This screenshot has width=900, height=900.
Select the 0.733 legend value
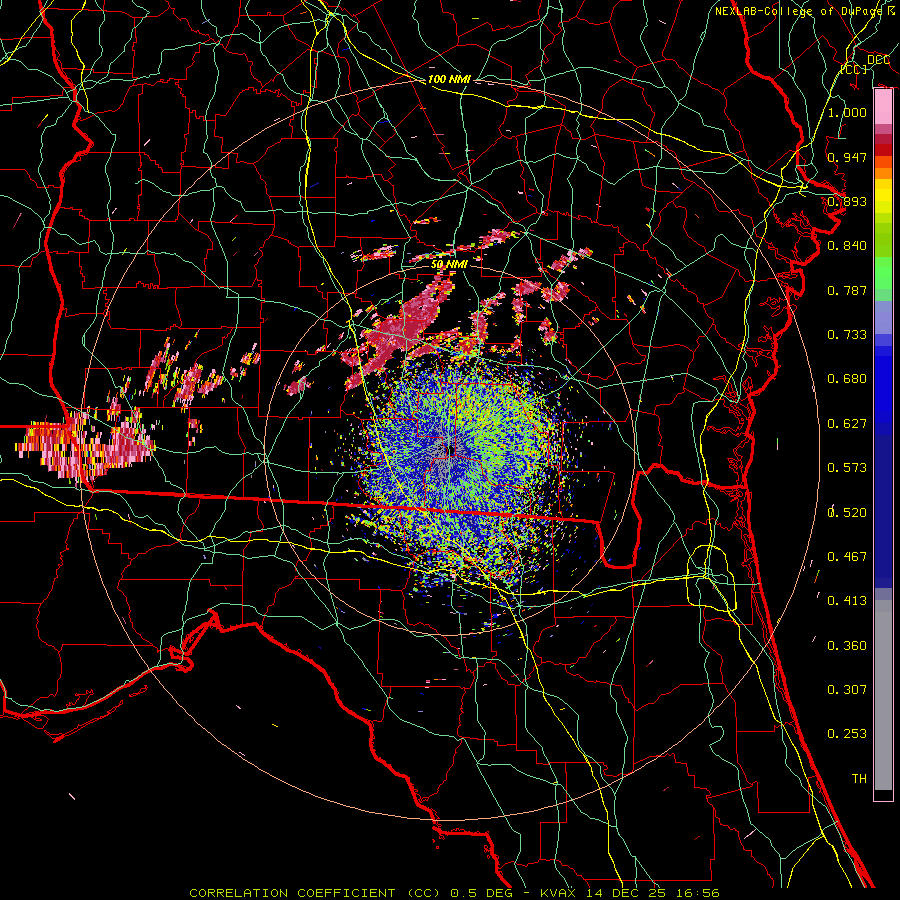[x=847, y=335]
